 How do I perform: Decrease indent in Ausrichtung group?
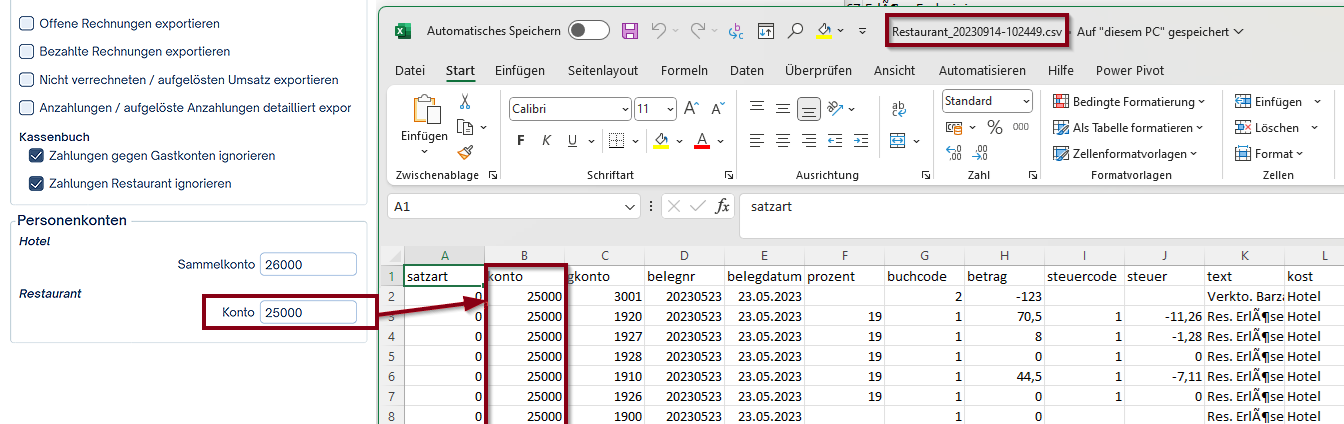835,140
